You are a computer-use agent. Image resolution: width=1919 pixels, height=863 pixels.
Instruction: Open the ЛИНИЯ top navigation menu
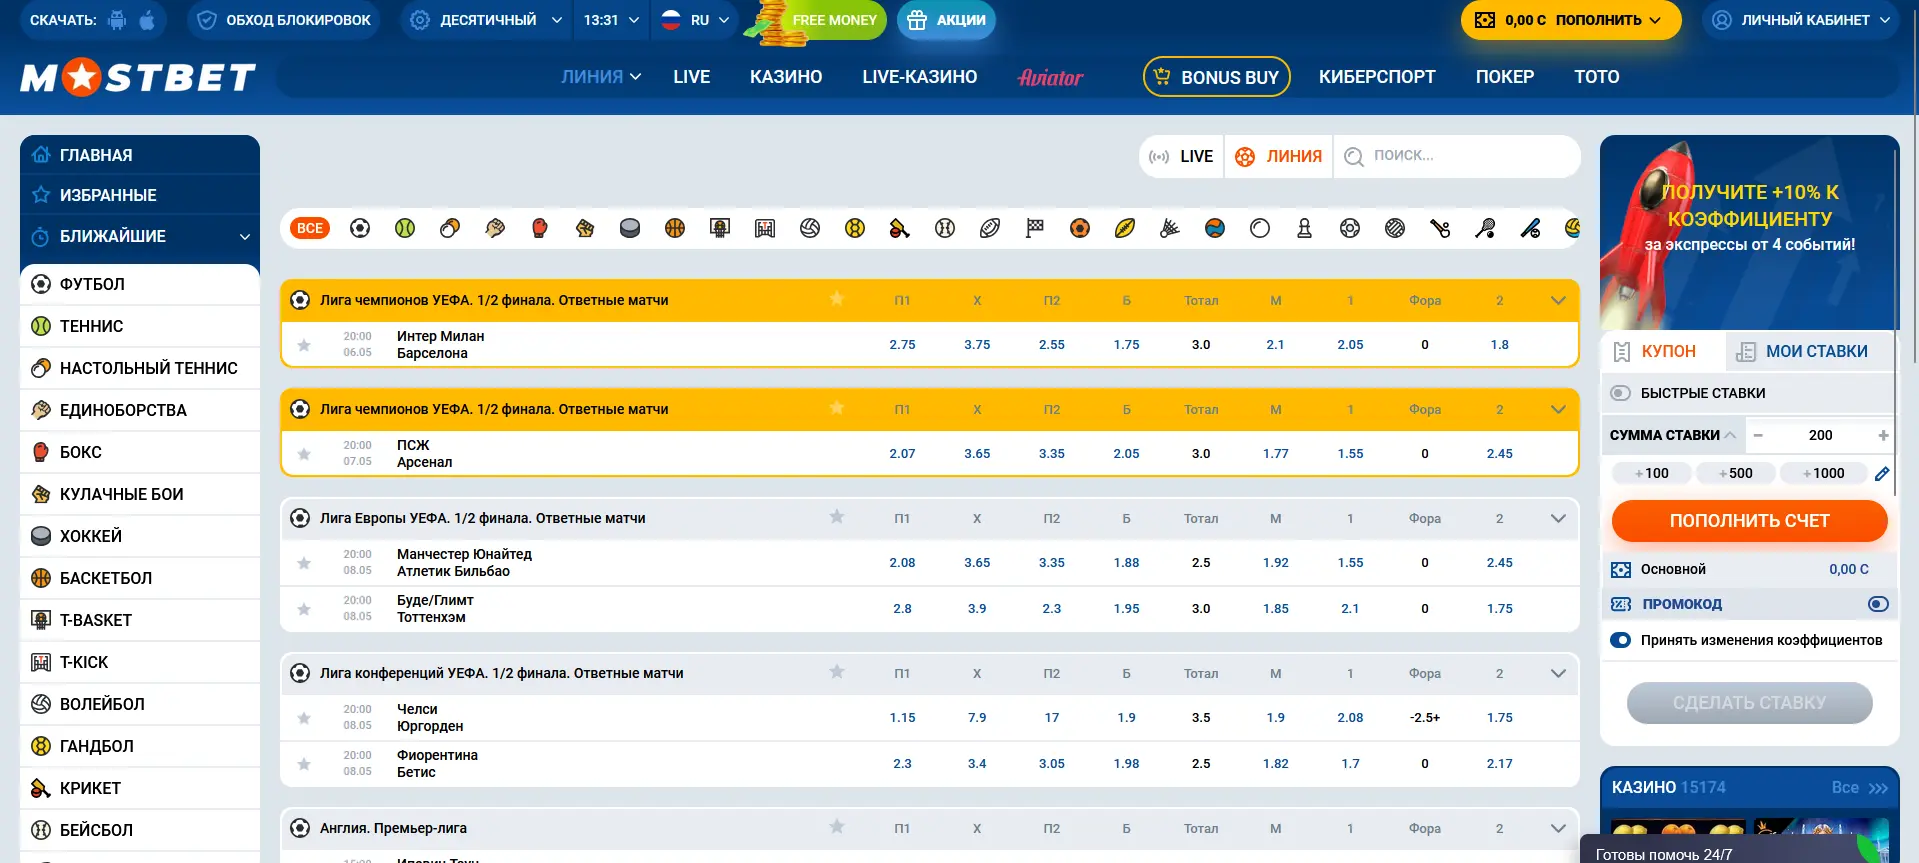pos(601,77)
